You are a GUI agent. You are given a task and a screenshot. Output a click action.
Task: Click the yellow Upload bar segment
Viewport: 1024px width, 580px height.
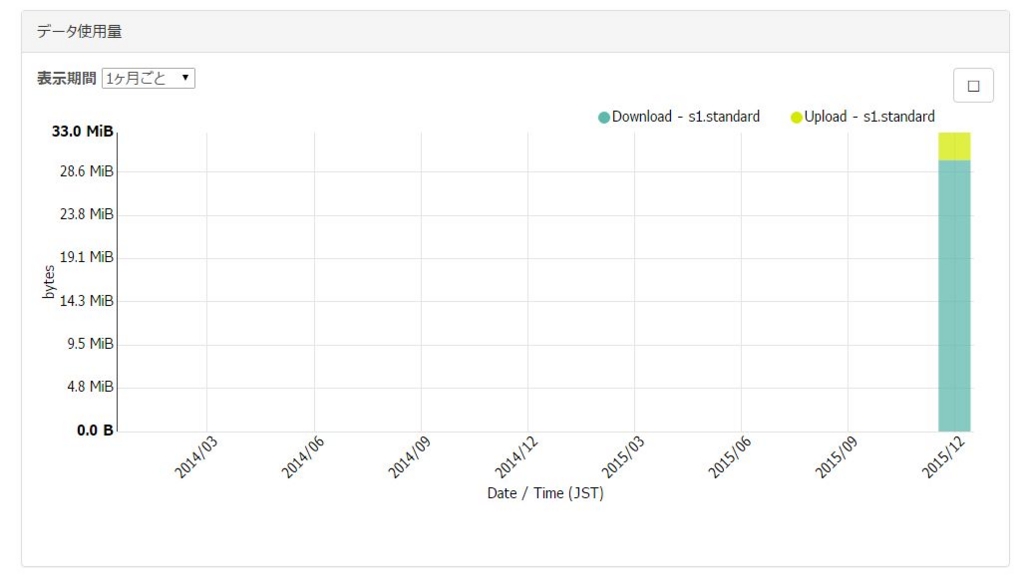click(x=954, y=146)
